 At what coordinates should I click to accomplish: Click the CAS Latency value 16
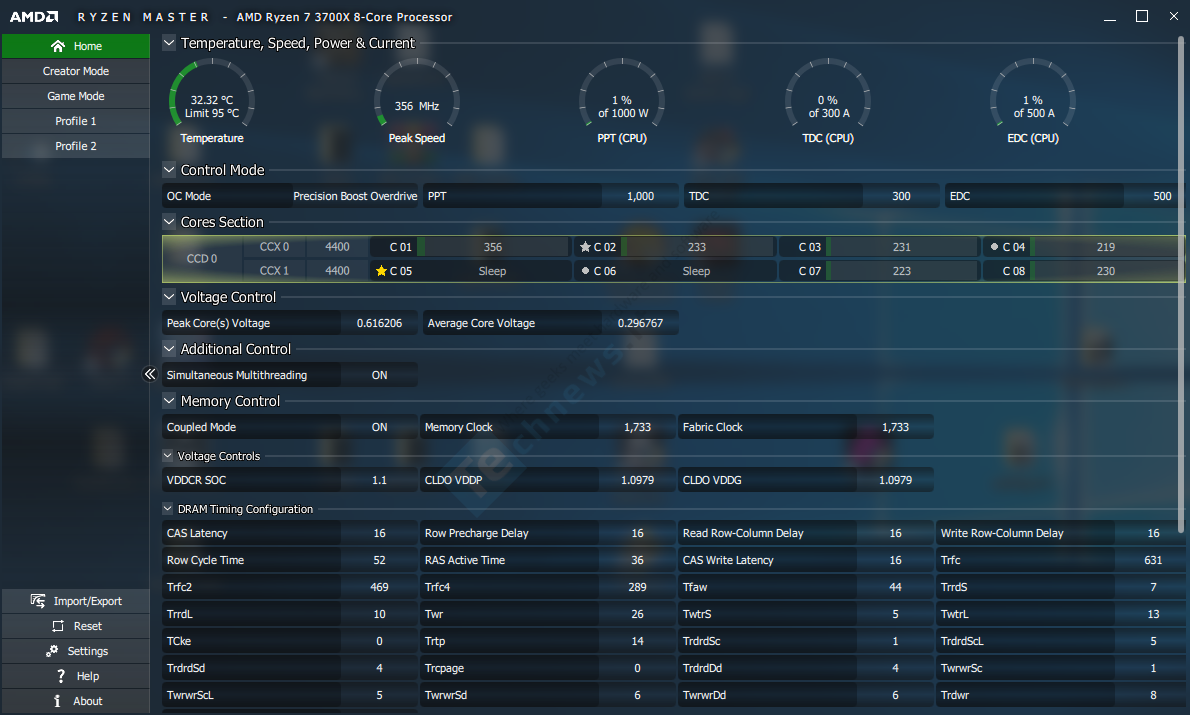(x=379, y=534)
